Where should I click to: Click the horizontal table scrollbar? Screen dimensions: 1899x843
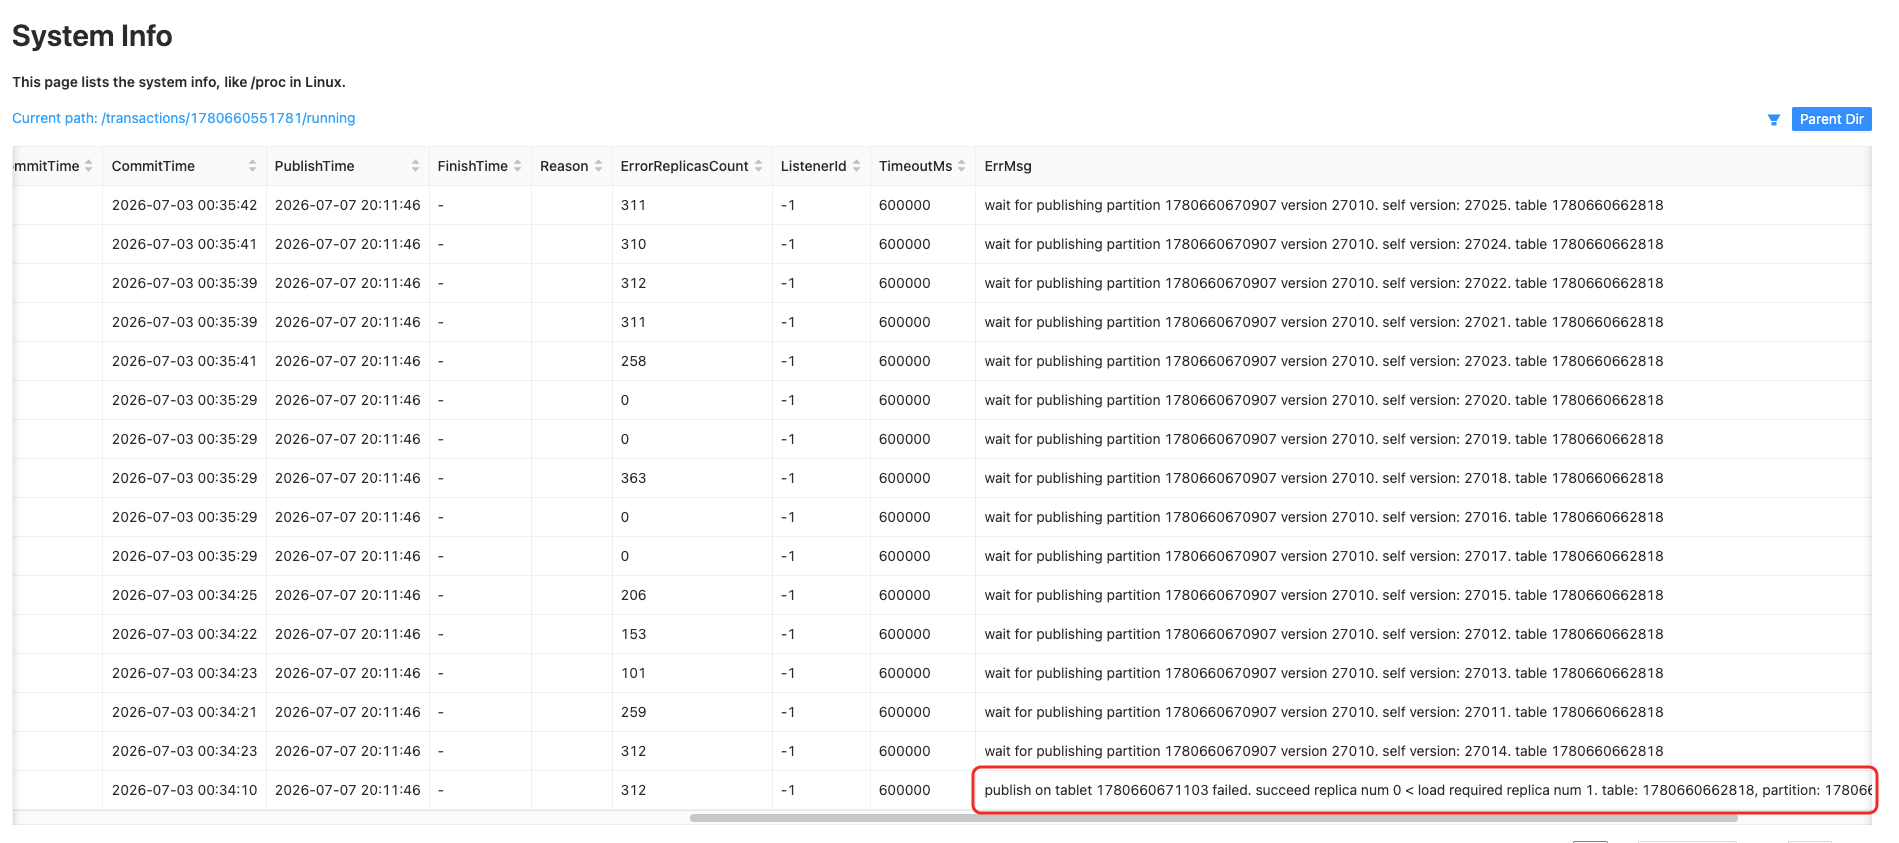1213,818
